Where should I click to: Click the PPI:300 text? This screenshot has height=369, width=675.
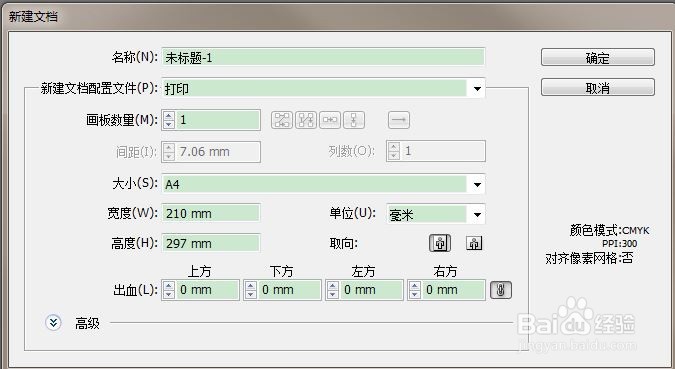619,244
